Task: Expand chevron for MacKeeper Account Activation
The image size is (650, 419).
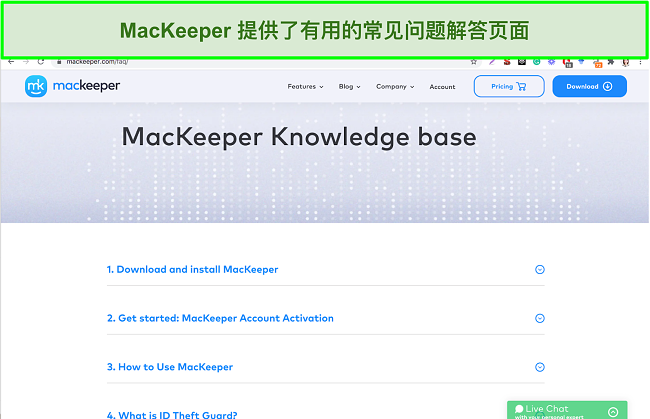Action: pyautogui.click(x=539, y=318)
